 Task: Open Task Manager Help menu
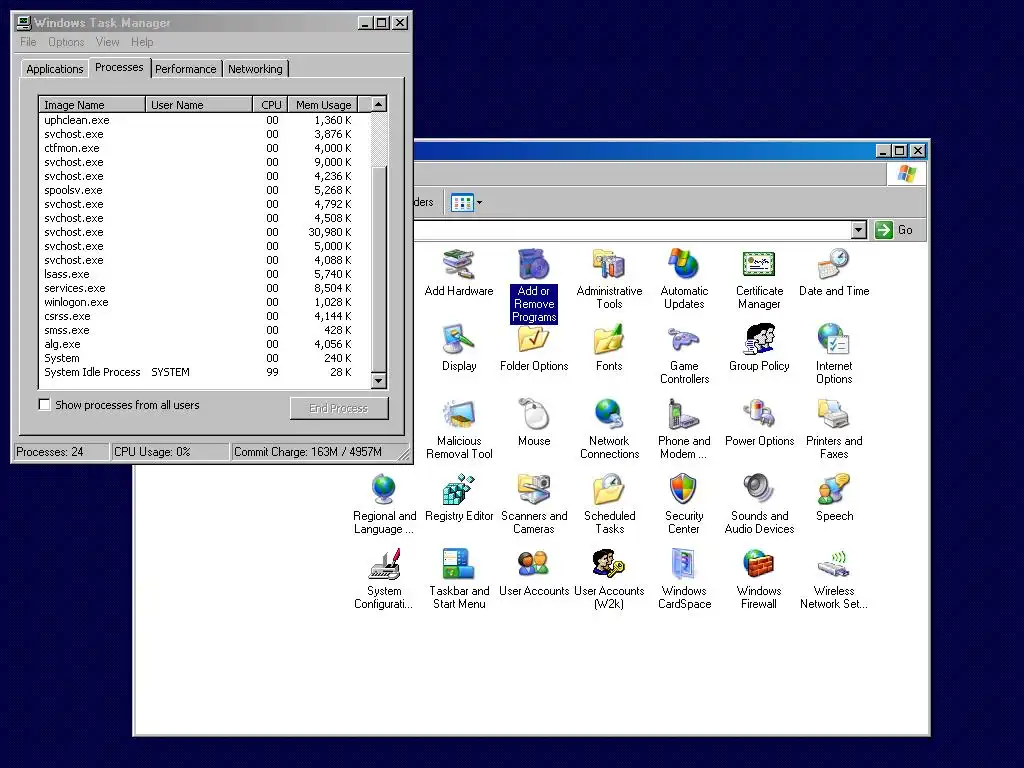(x=142, y=42)
